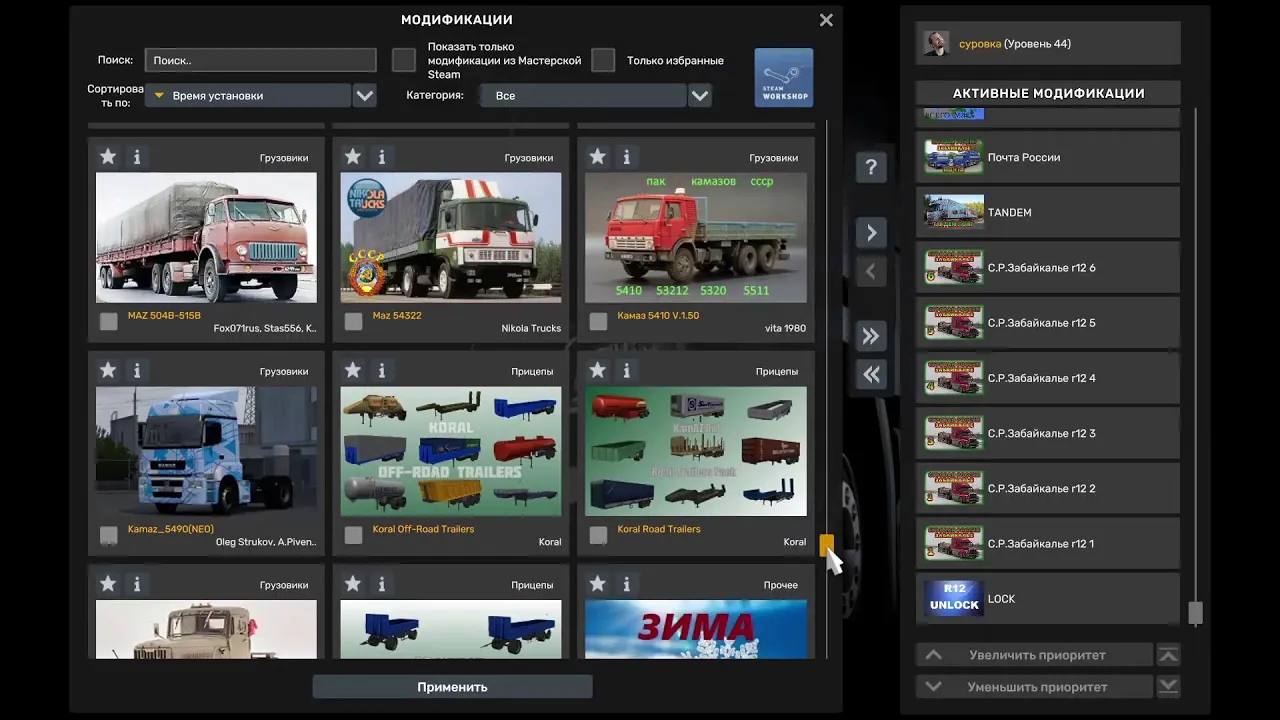This screenshot has width=1280, height=720.
Task: Select the Камаз 5410 truck thumbnail
Action: point(696,238)
